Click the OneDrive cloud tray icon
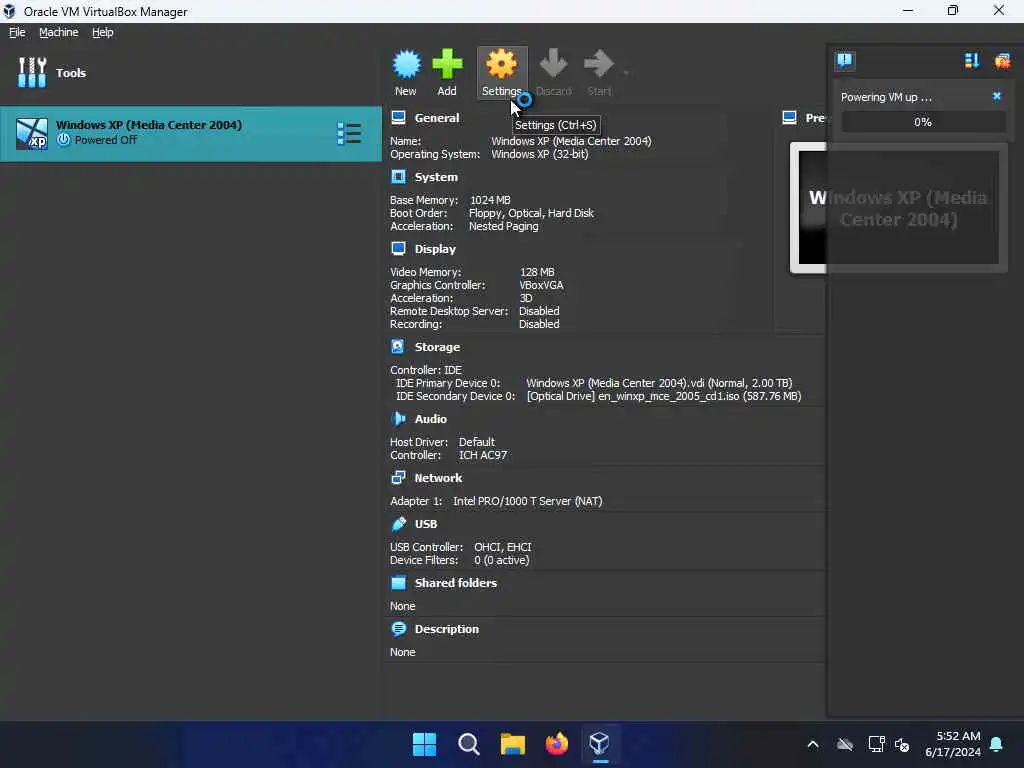Viewport: 1024px width, 768px height. click(x=845, y=744)
